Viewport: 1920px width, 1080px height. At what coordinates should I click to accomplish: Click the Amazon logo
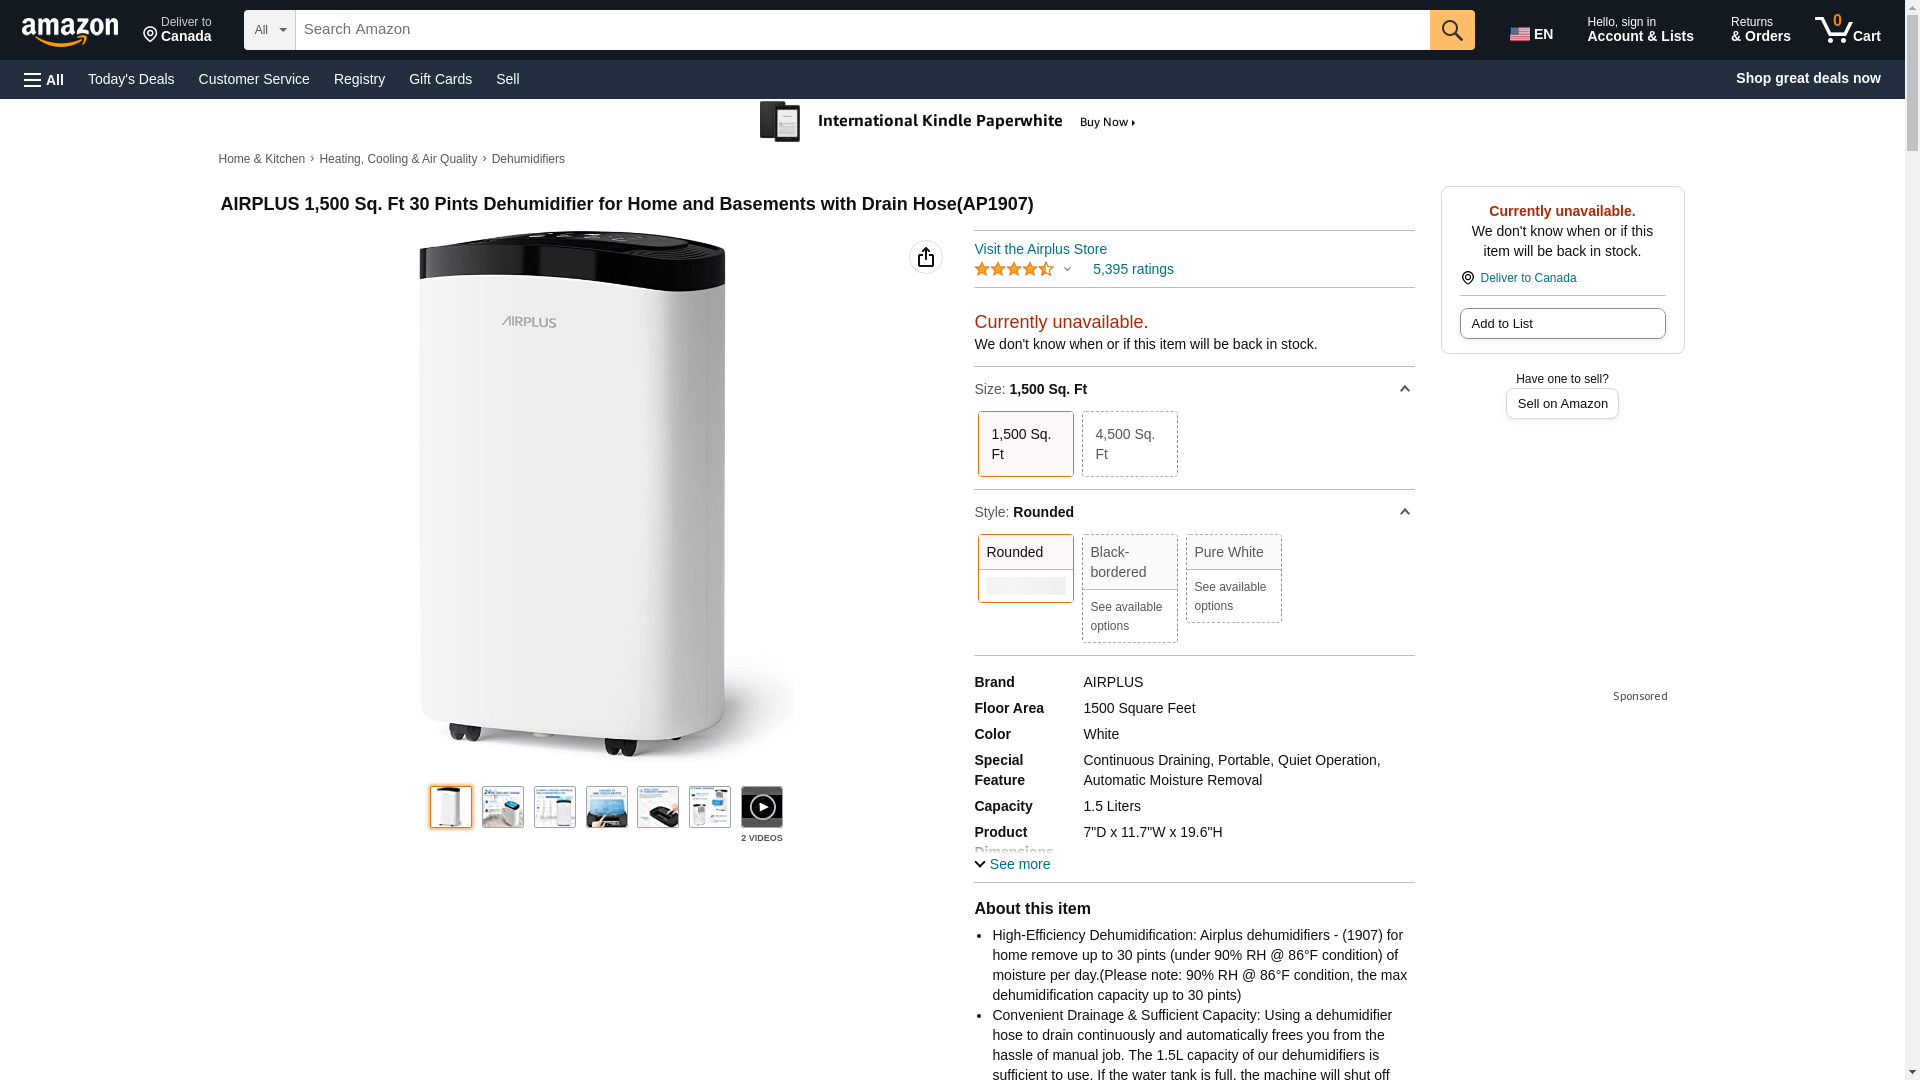[70, 31]
